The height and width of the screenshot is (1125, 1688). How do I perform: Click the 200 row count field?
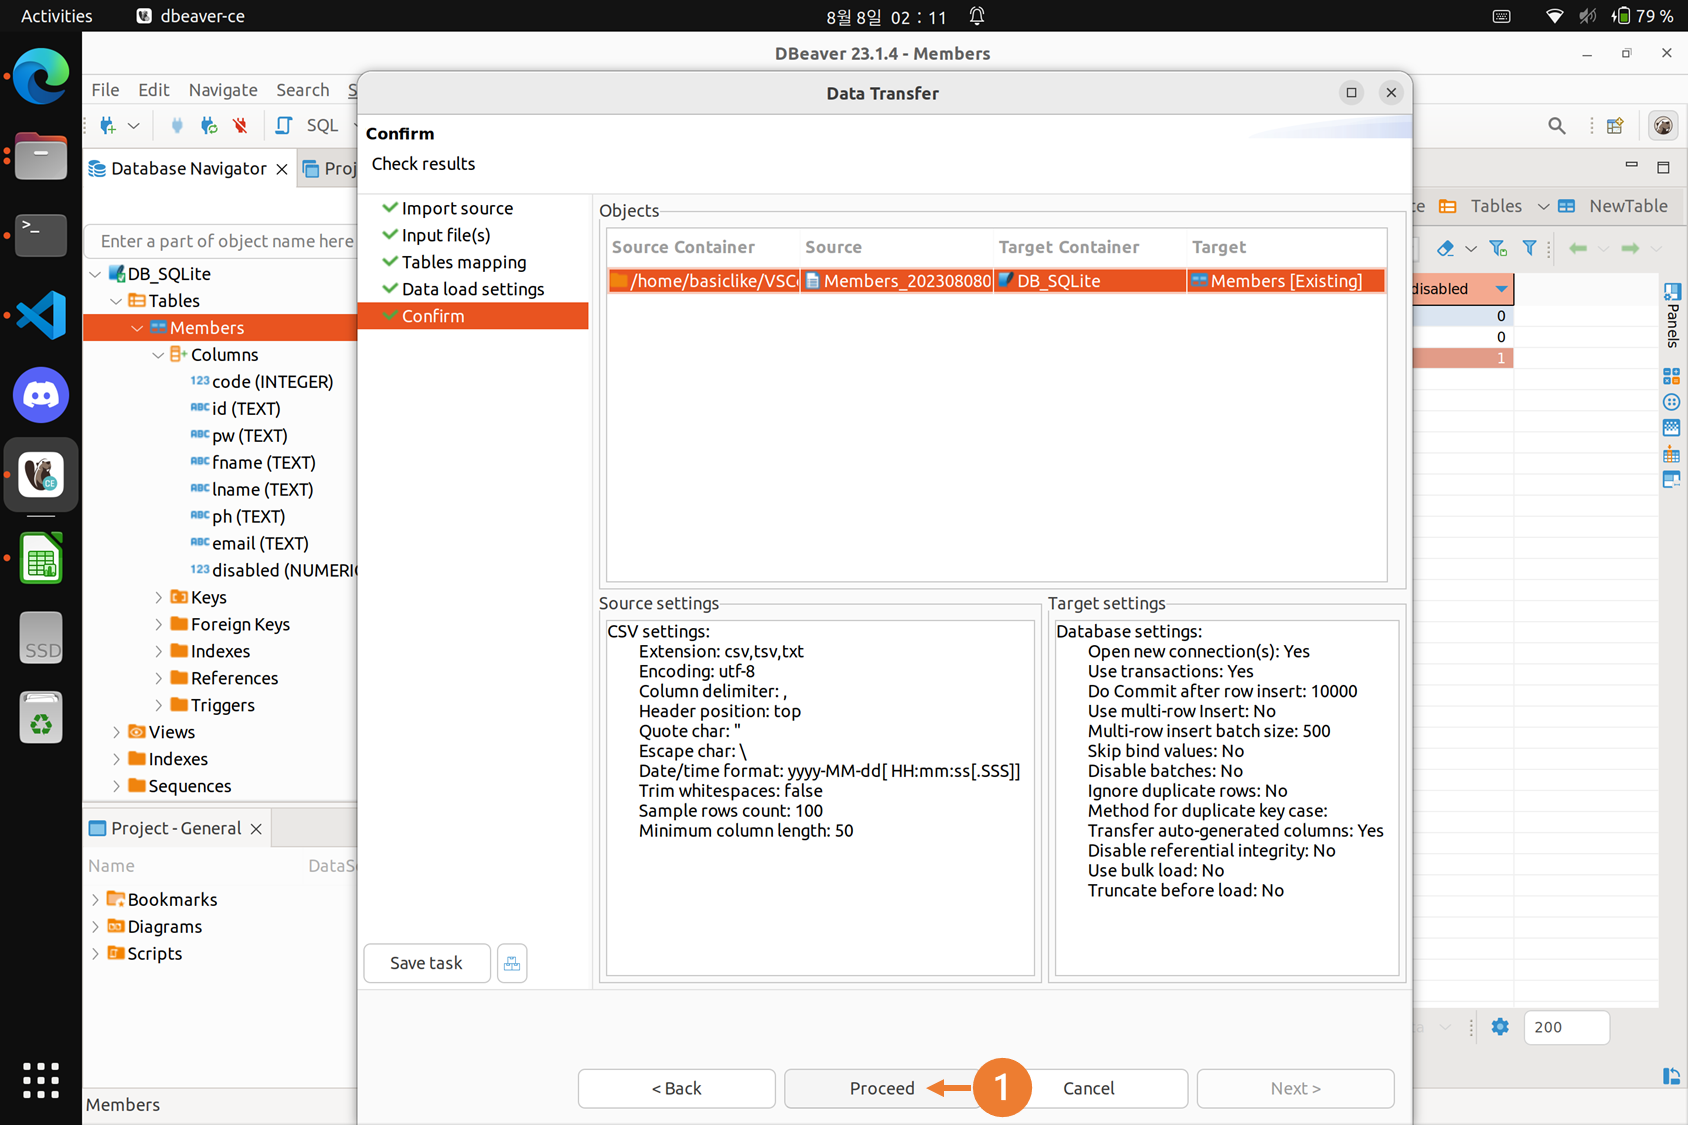[x=1566, y=1027]
